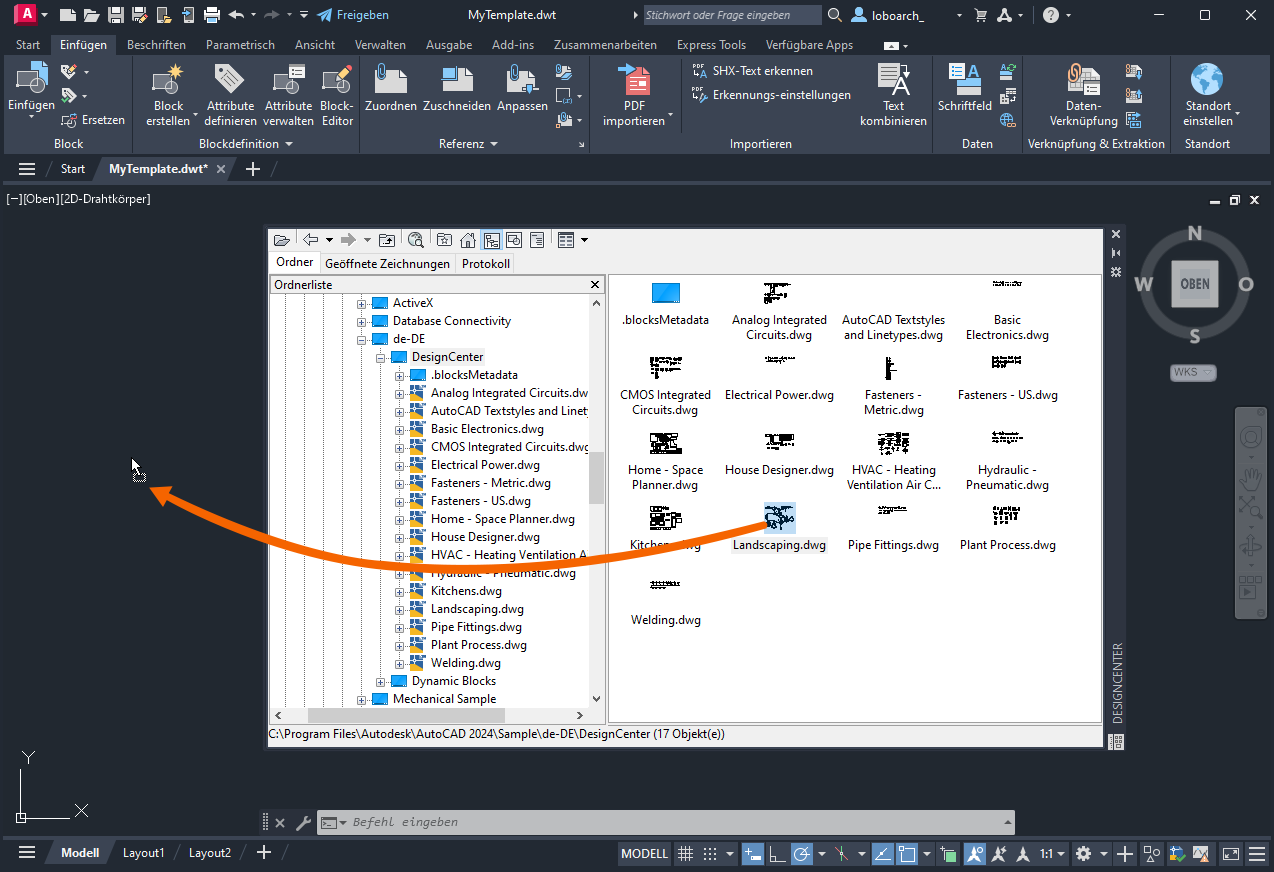The width and height of the screenshot is (1274, 872).
Task: Click the clean screen icon in status bar
Action: tap(1231, 854)
